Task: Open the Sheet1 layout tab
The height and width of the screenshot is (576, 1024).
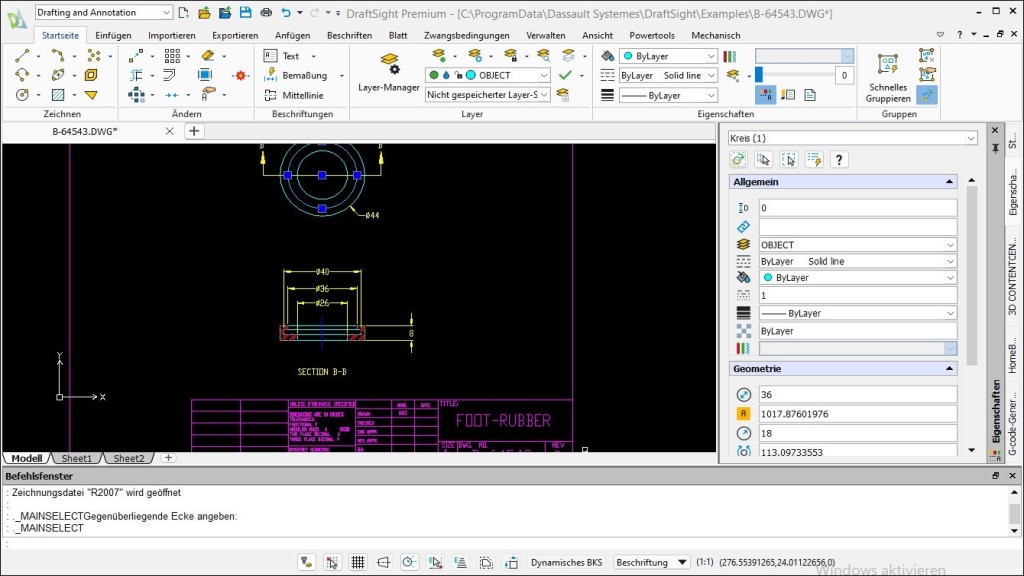Action: [x=77, y=458]
